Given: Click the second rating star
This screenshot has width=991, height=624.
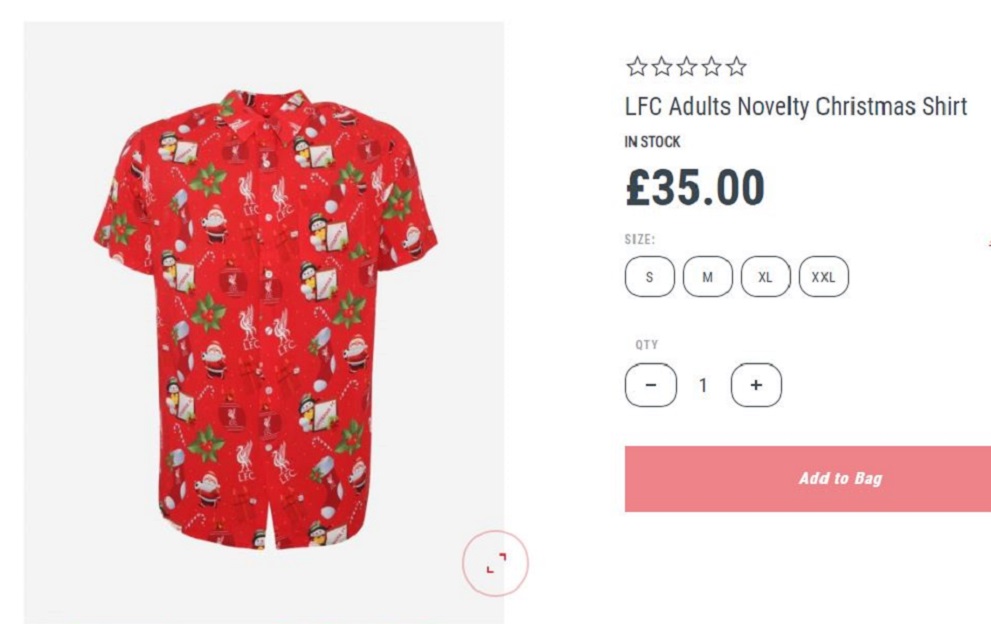Looking at the screenshot, I should pyautogui.click(x=661, y=67).
